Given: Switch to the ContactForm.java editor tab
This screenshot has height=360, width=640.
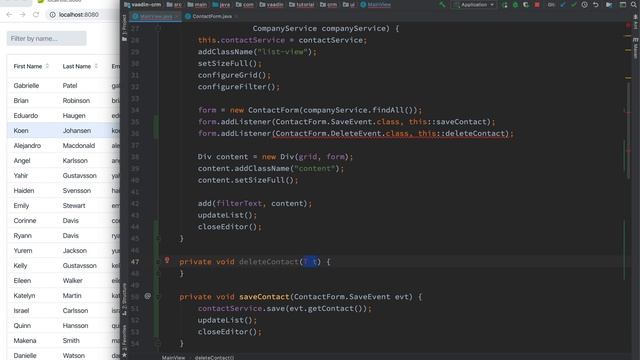Looking at the screenshot, I should tap(210, 16).
